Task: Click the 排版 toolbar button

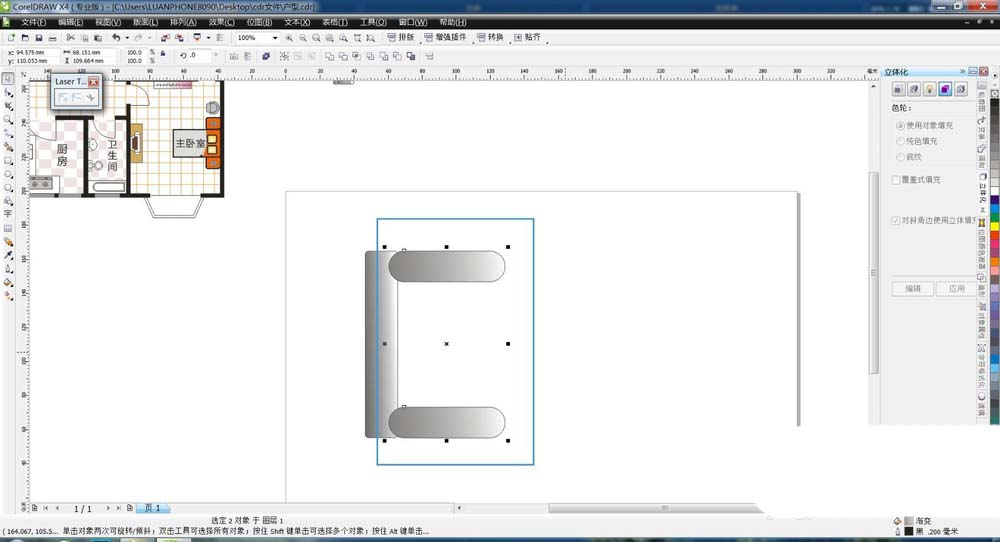Action: coord(401,37)
